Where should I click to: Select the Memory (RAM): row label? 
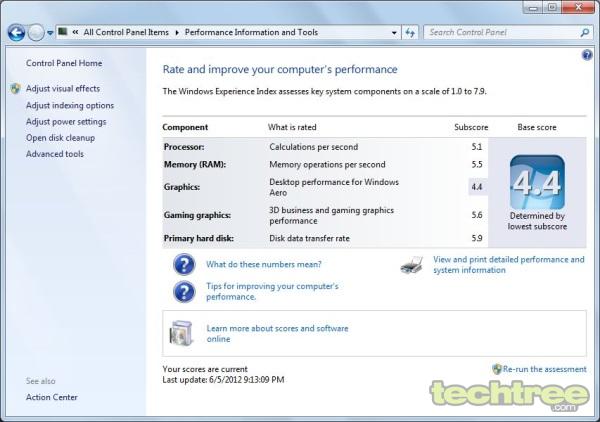click(195, 165)
